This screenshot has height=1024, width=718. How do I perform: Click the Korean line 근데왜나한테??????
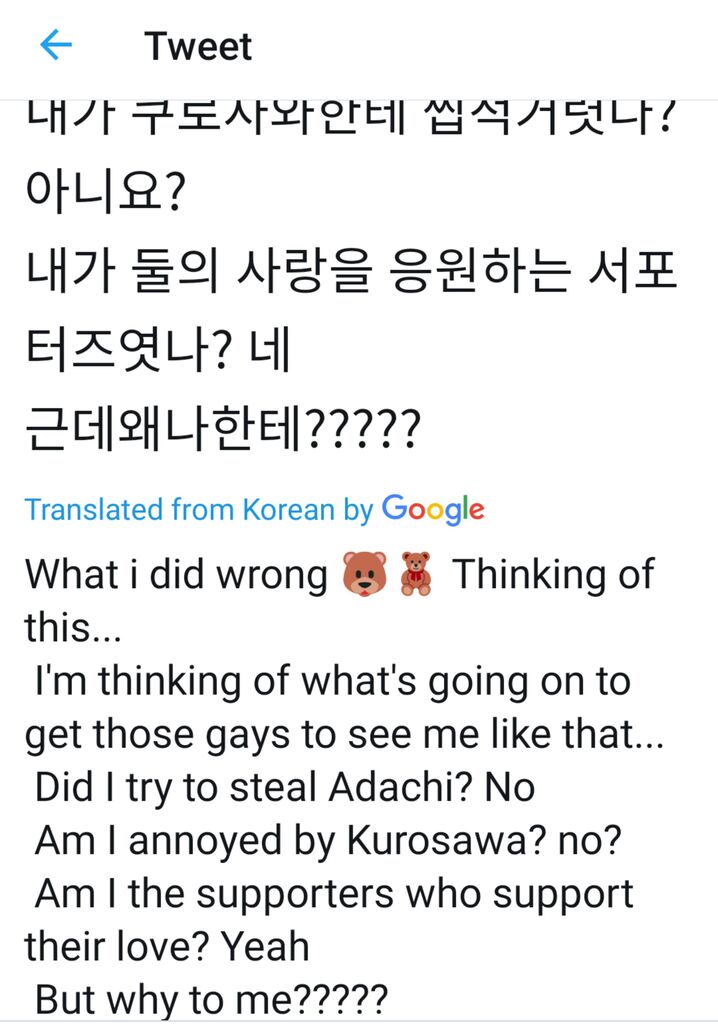(x=222, y=429)
